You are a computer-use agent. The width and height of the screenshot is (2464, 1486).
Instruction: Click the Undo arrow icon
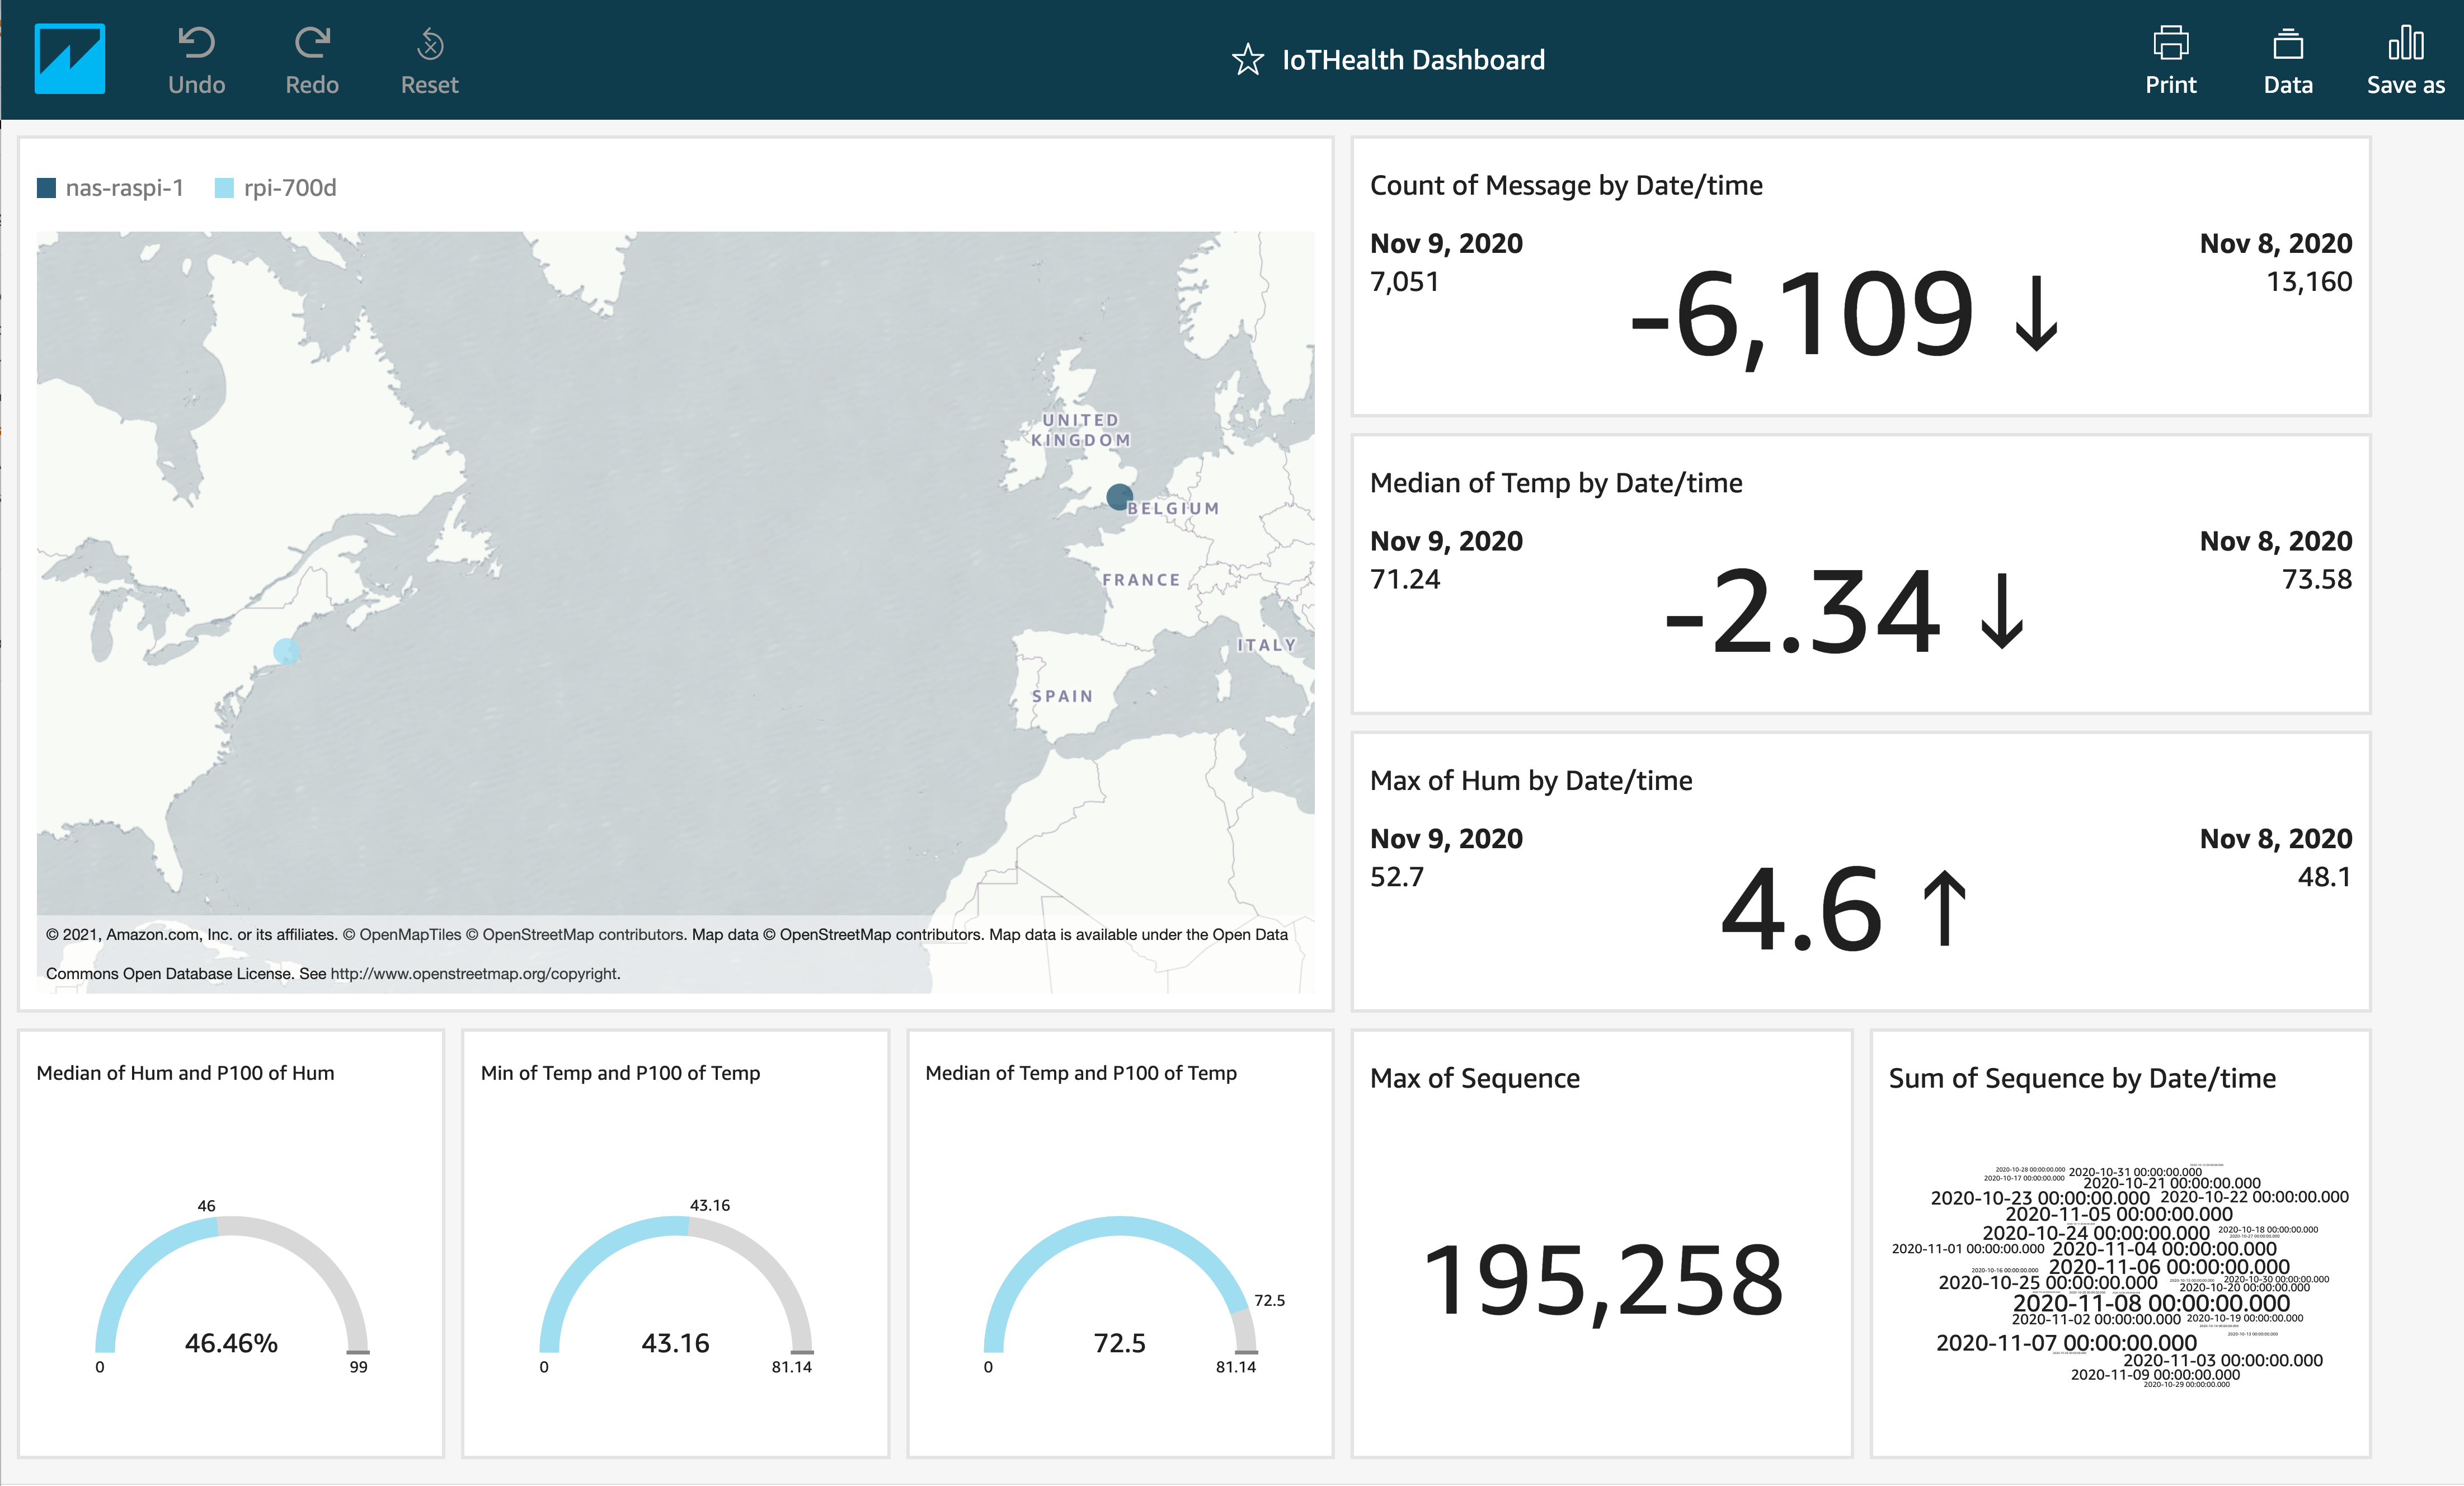(x=196, y=42)
